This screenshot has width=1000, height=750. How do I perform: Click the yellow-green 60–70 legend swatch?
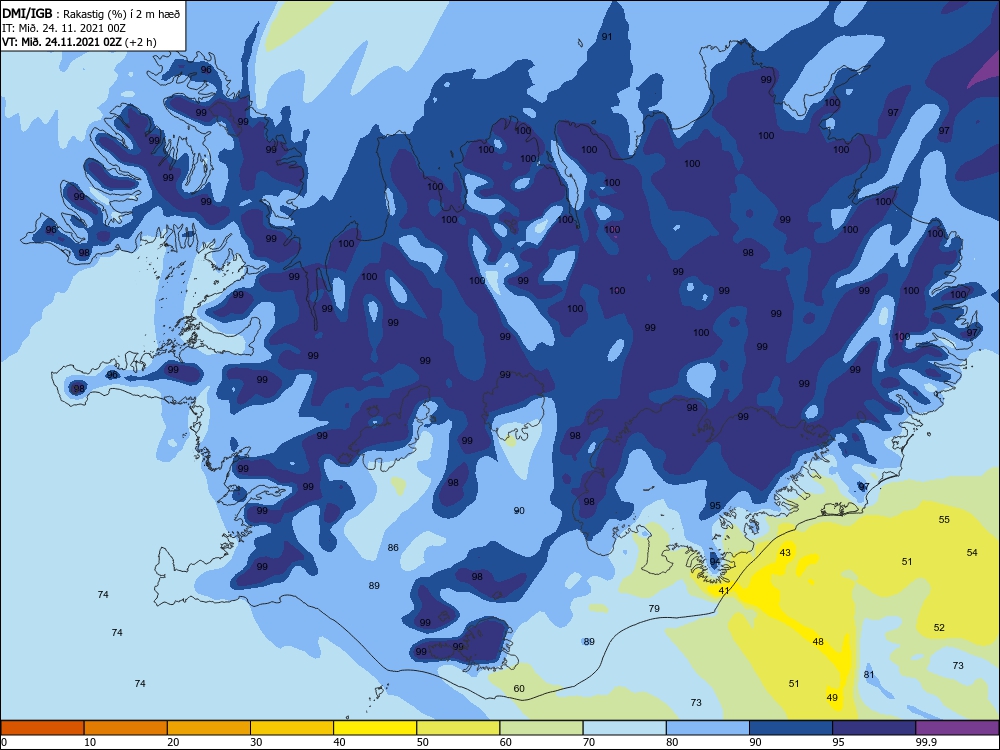541,728
